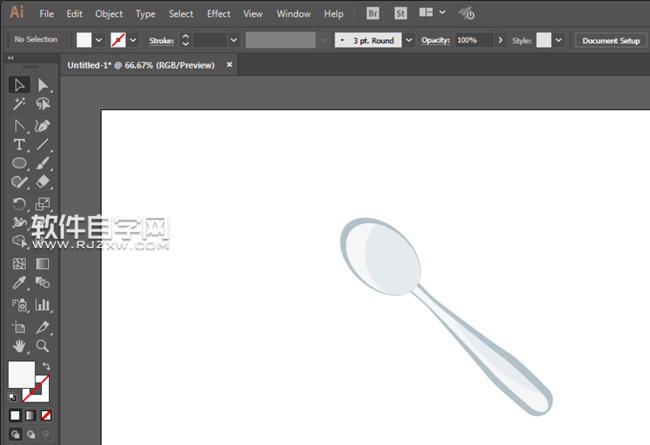Select the Mesh tool

[x=19, y=264]
